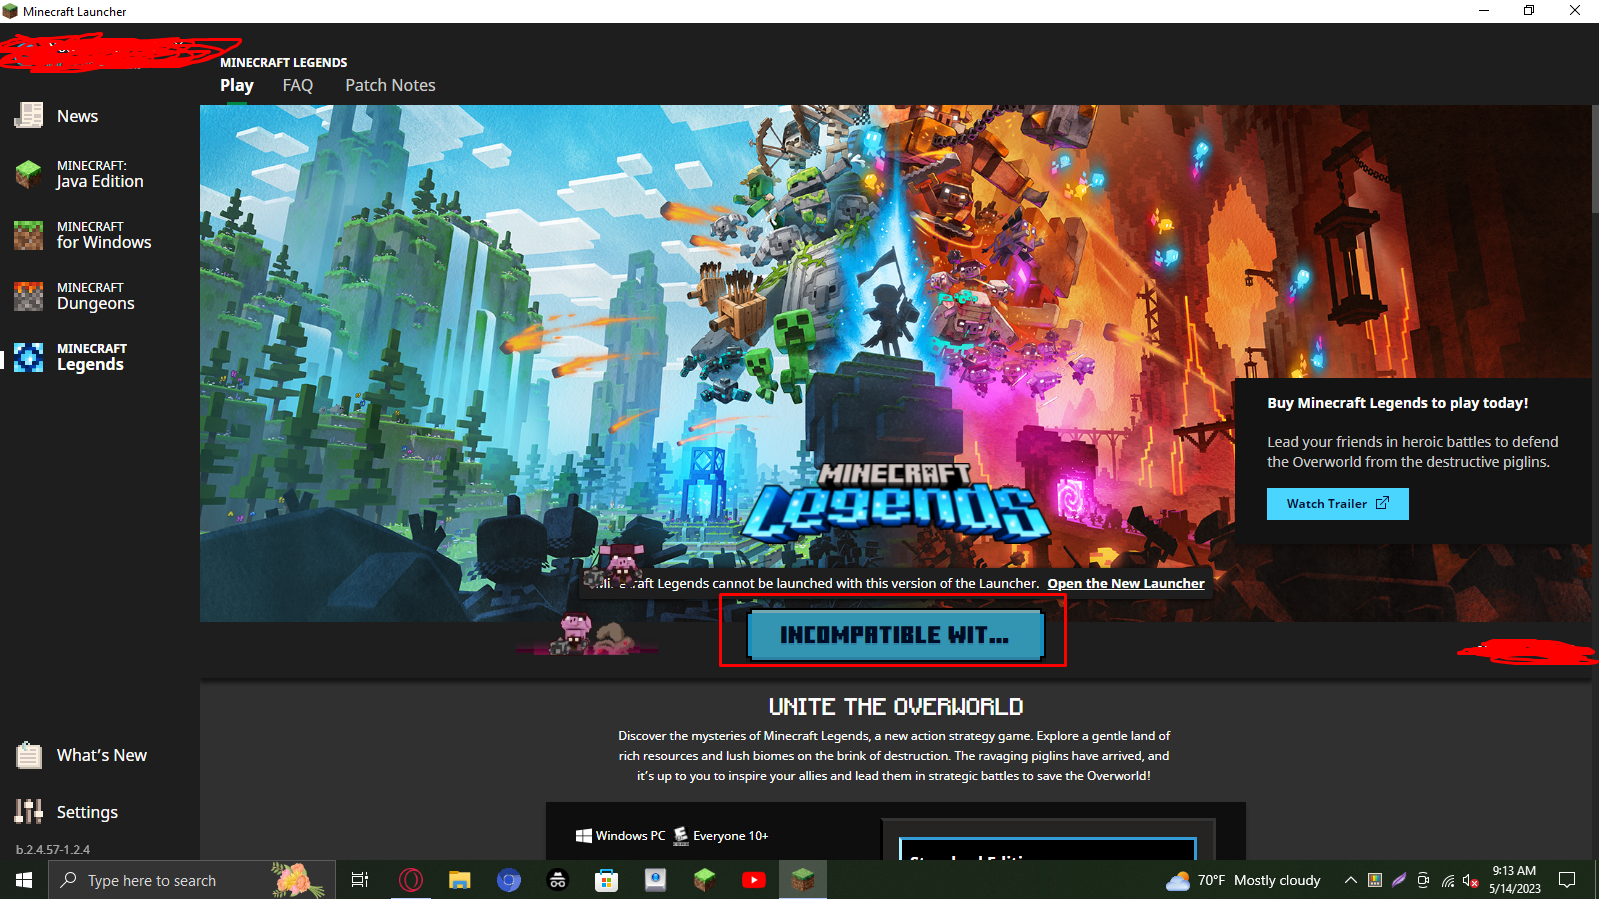Open the volume control in system tray
Image resolution: width=1599 pixels, height=899 pixels.
[1470, 880]
